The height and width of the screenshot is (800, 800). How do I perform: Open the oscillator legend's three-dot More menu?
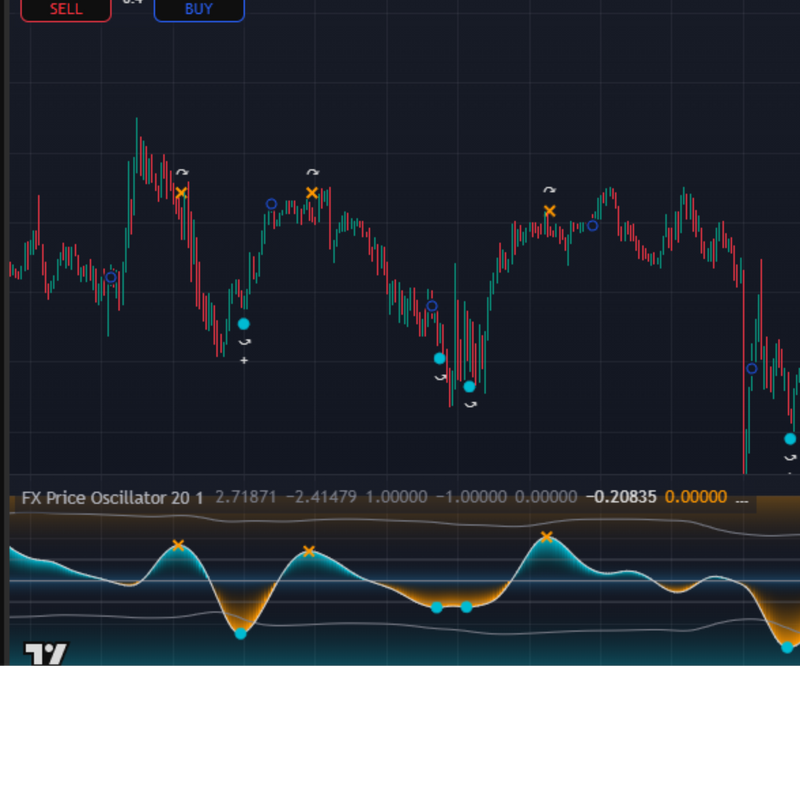pyautogui.click(x=741, y=497)
